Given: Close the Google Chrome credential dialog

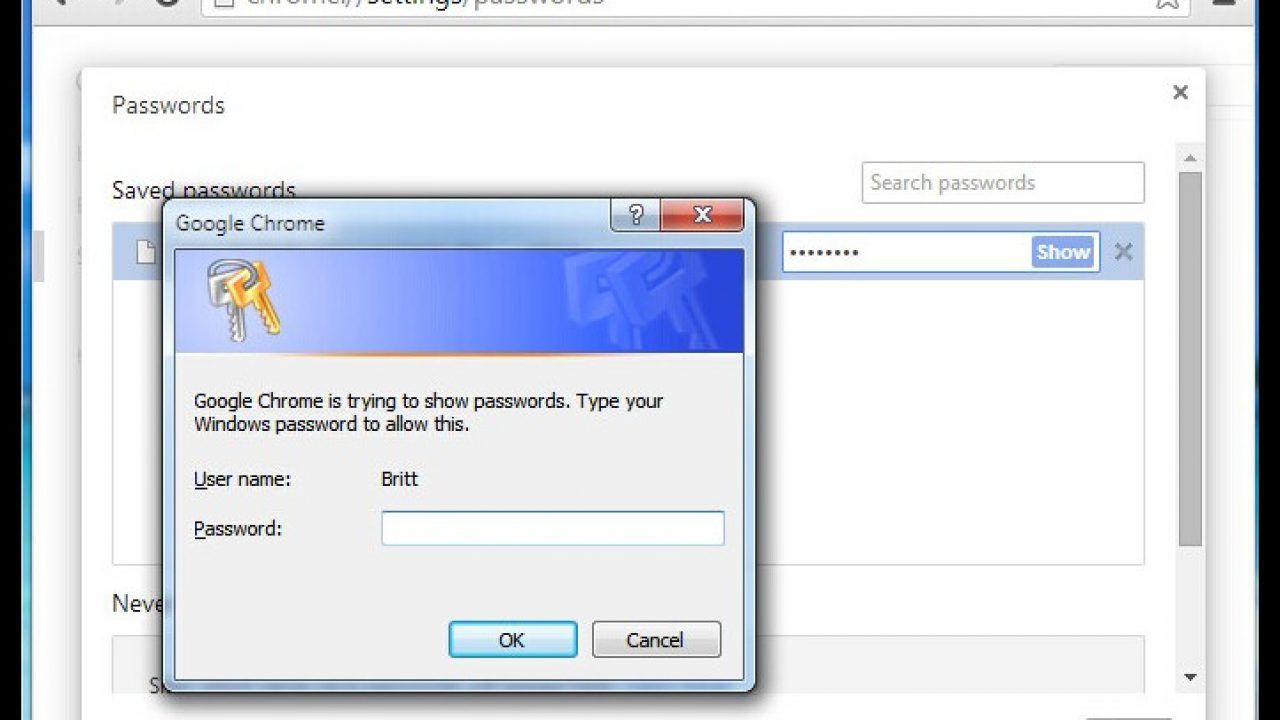Looking at the screenshot, I should 702,214.
